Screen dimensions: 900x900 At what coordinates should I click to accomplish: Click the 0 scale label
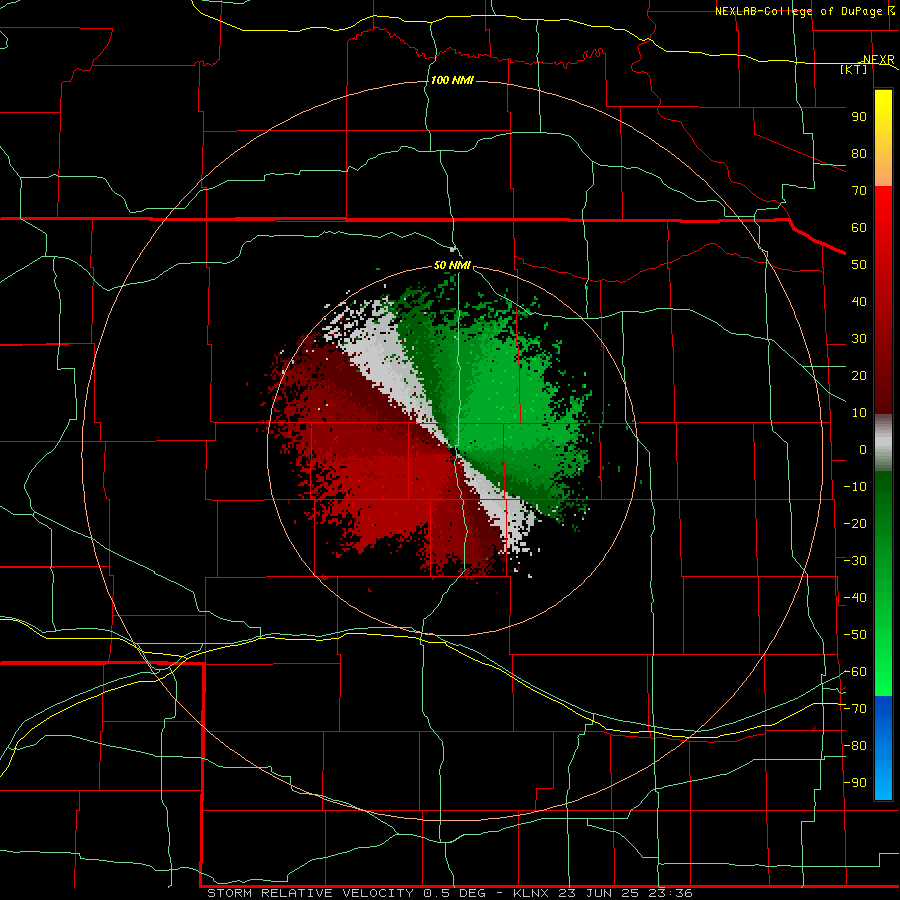coord(863,449)
